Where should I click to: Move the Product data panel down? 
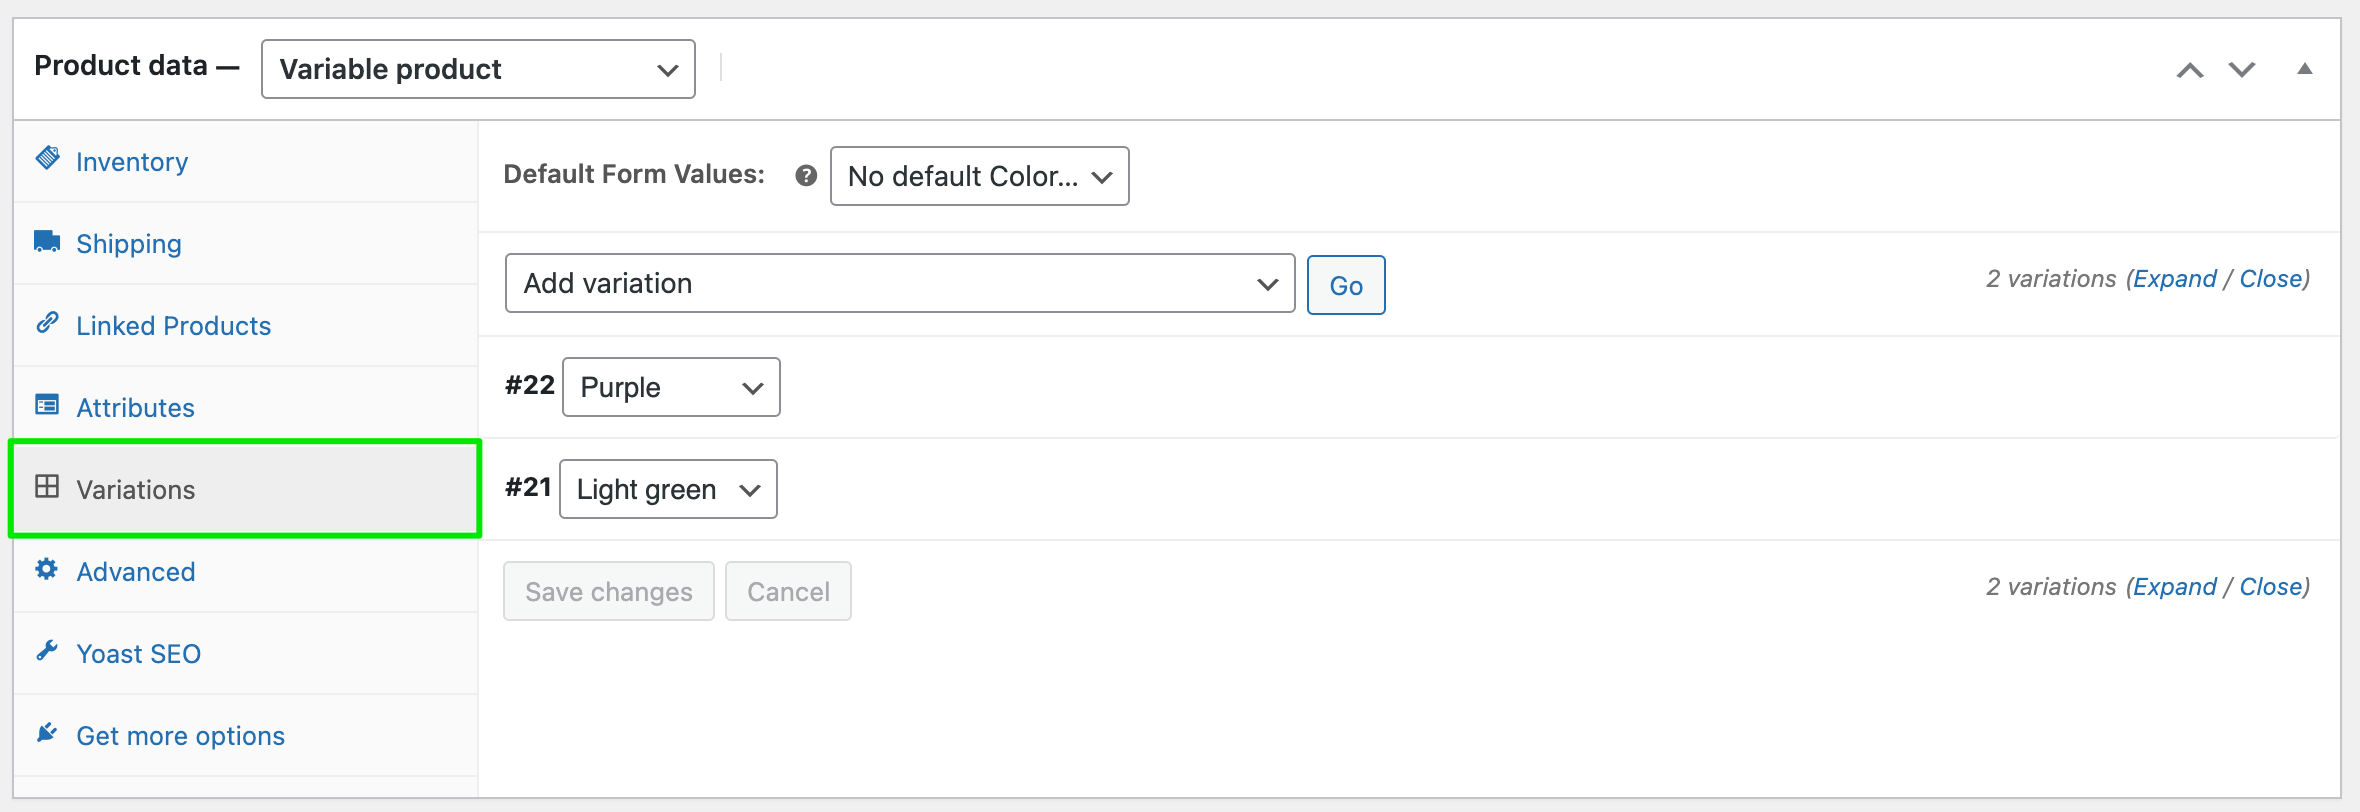point(2242,70)
